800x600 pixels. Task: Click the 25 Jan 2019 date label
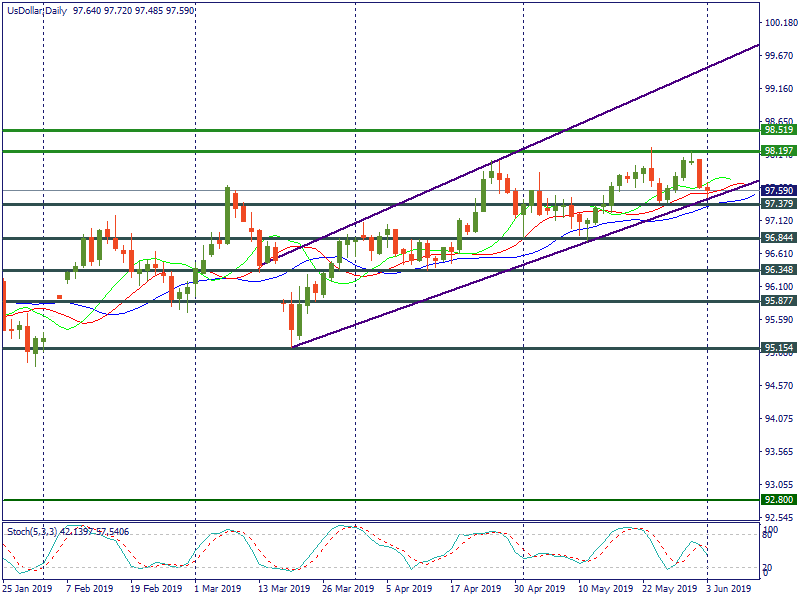(x=28, y=589)
